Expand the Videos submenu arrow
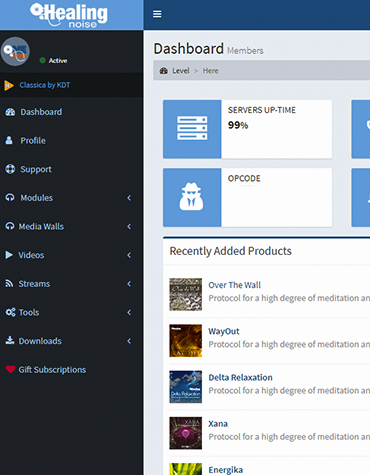 [129, 255]
